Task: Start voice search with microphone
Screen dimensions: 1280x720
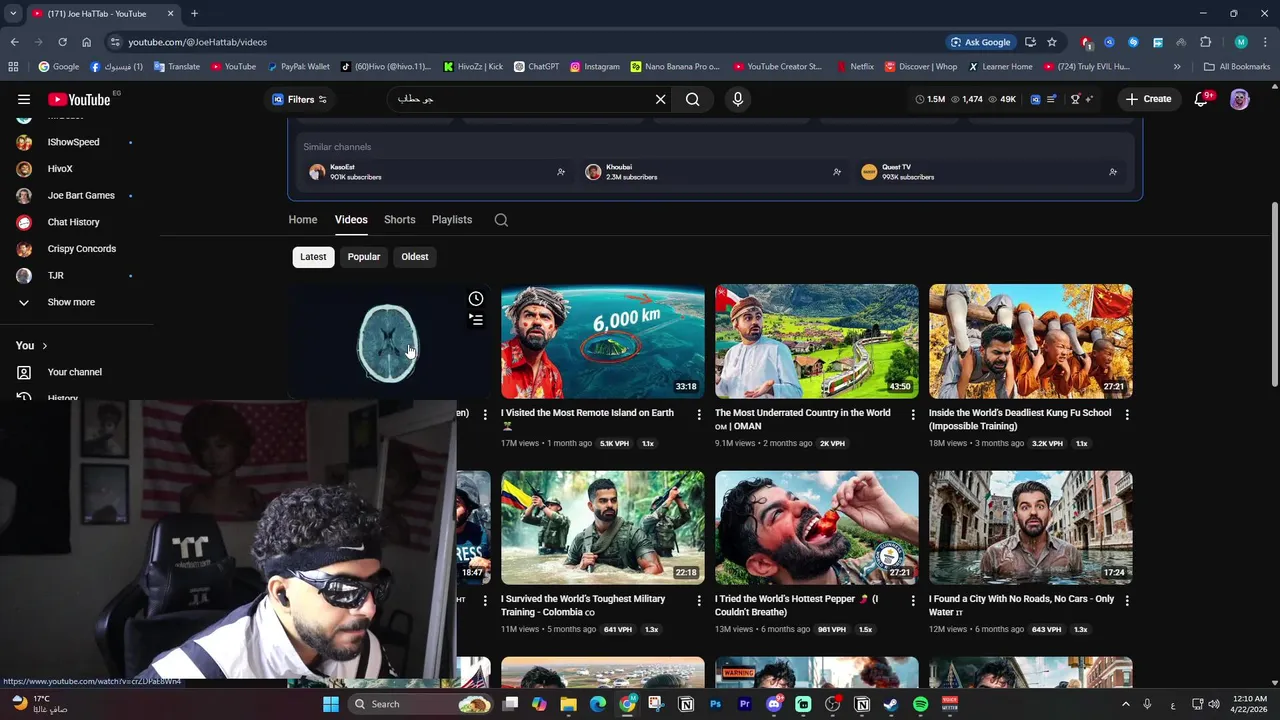Action: point(738,99)
